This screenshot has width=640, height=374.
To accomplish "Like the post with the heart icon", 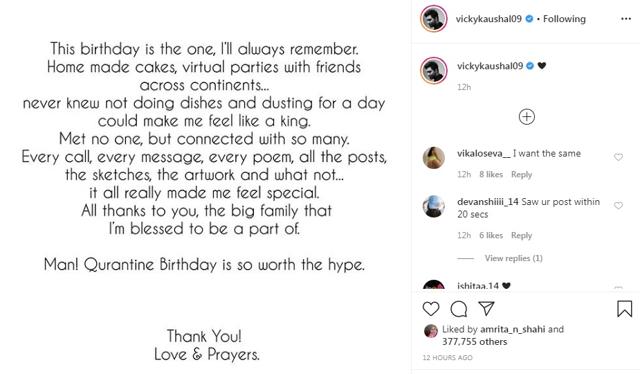I will [x=431, y=309].
